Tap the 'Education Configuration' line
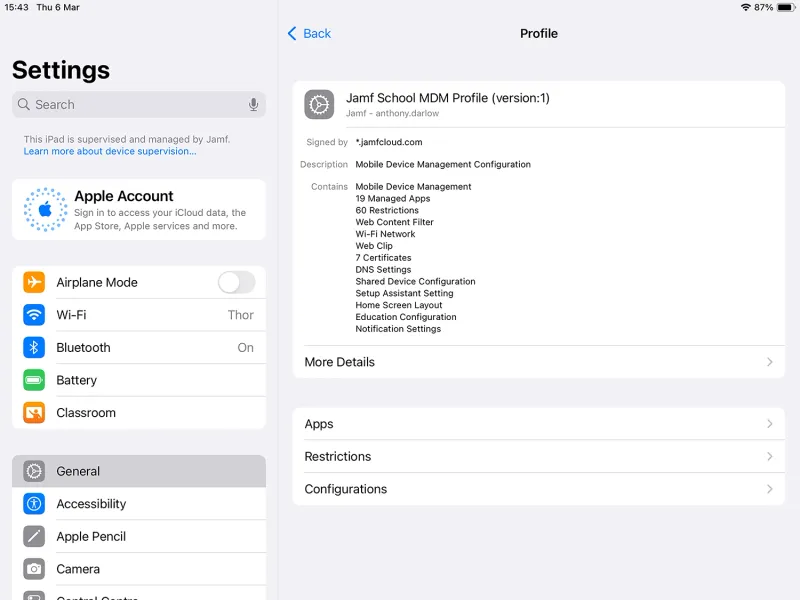This screenshot has width=800, height=600. [x=406, y=317]
